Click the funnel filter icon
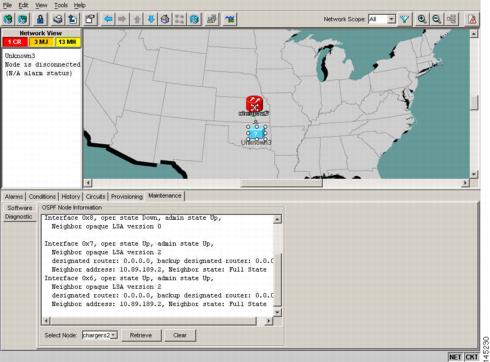Screen dimensions: 490x362 point(405,19)
